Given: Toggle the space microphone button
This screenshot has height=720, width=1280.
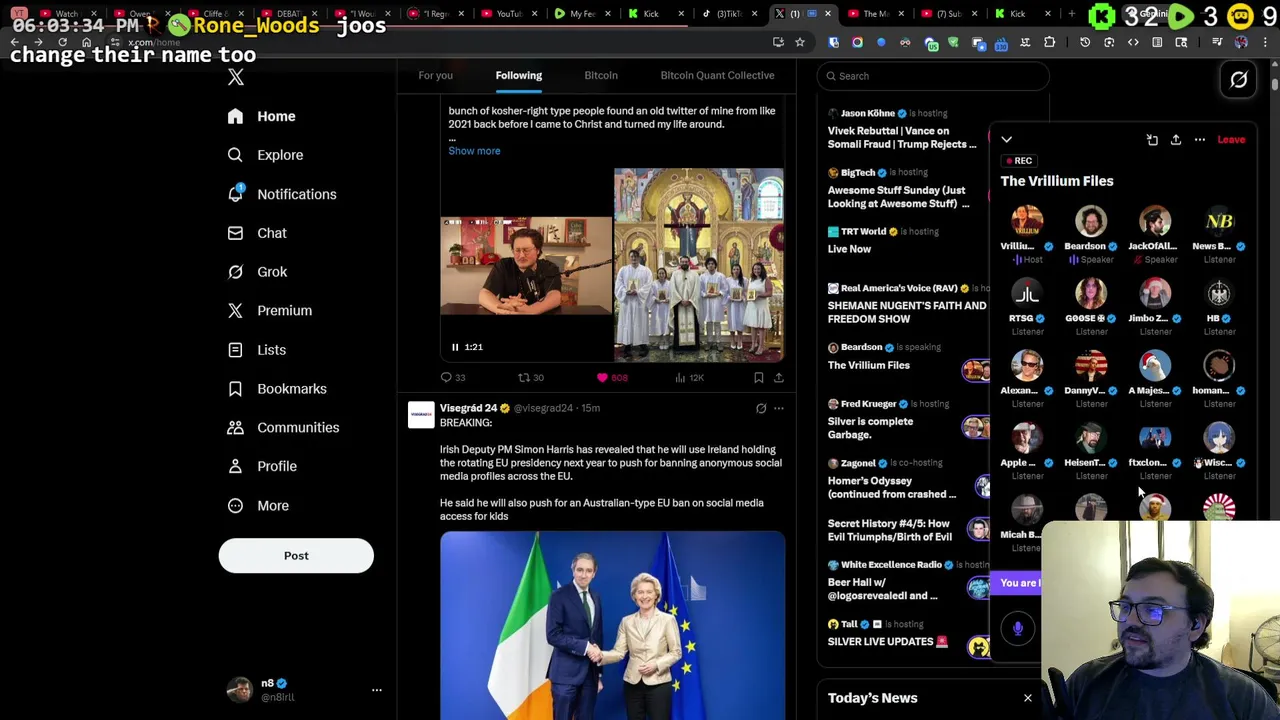Looking at the screenshot, I should point(1018,628).
